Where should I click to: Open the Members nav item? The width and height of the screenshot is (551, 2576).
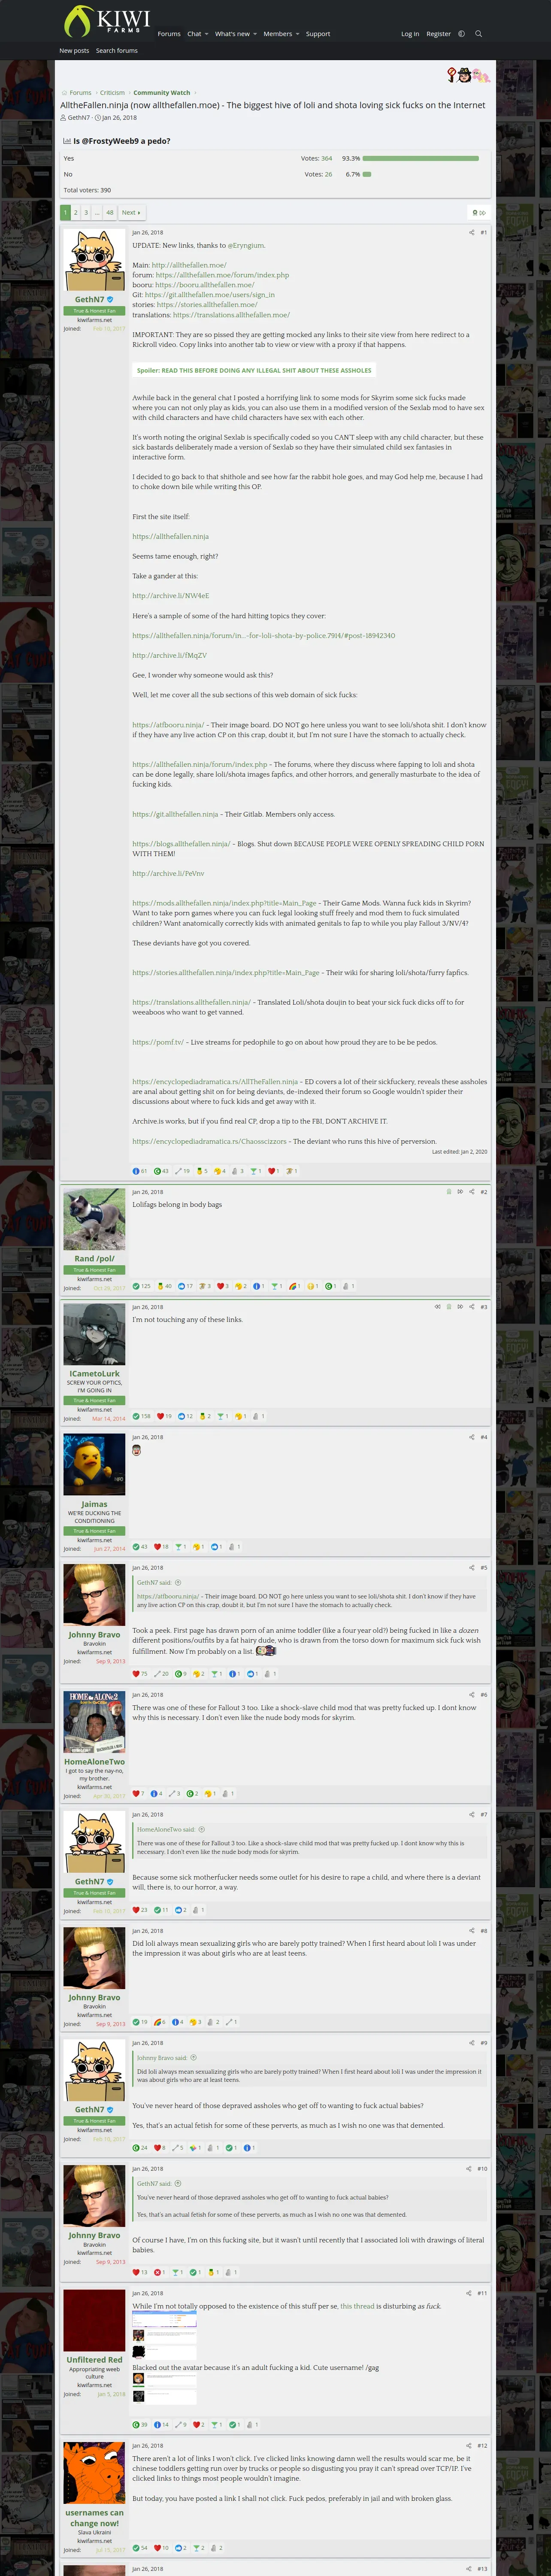point(278,34)
